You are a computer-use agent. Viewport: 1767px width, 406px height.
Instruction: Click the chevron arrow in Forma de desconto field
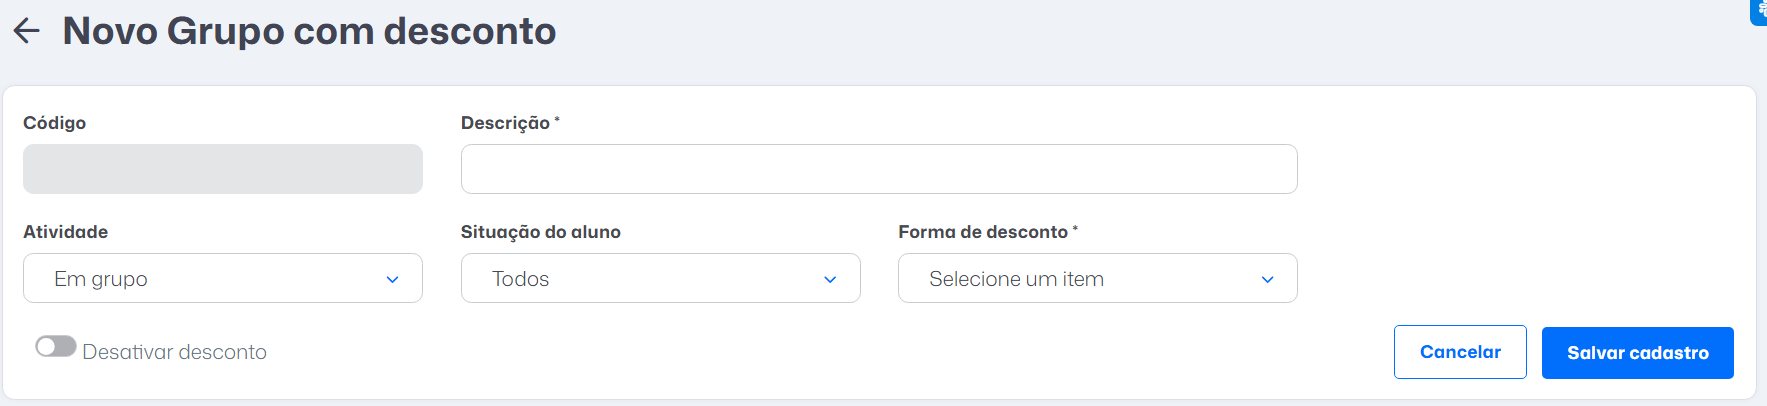coord(1268,280)
